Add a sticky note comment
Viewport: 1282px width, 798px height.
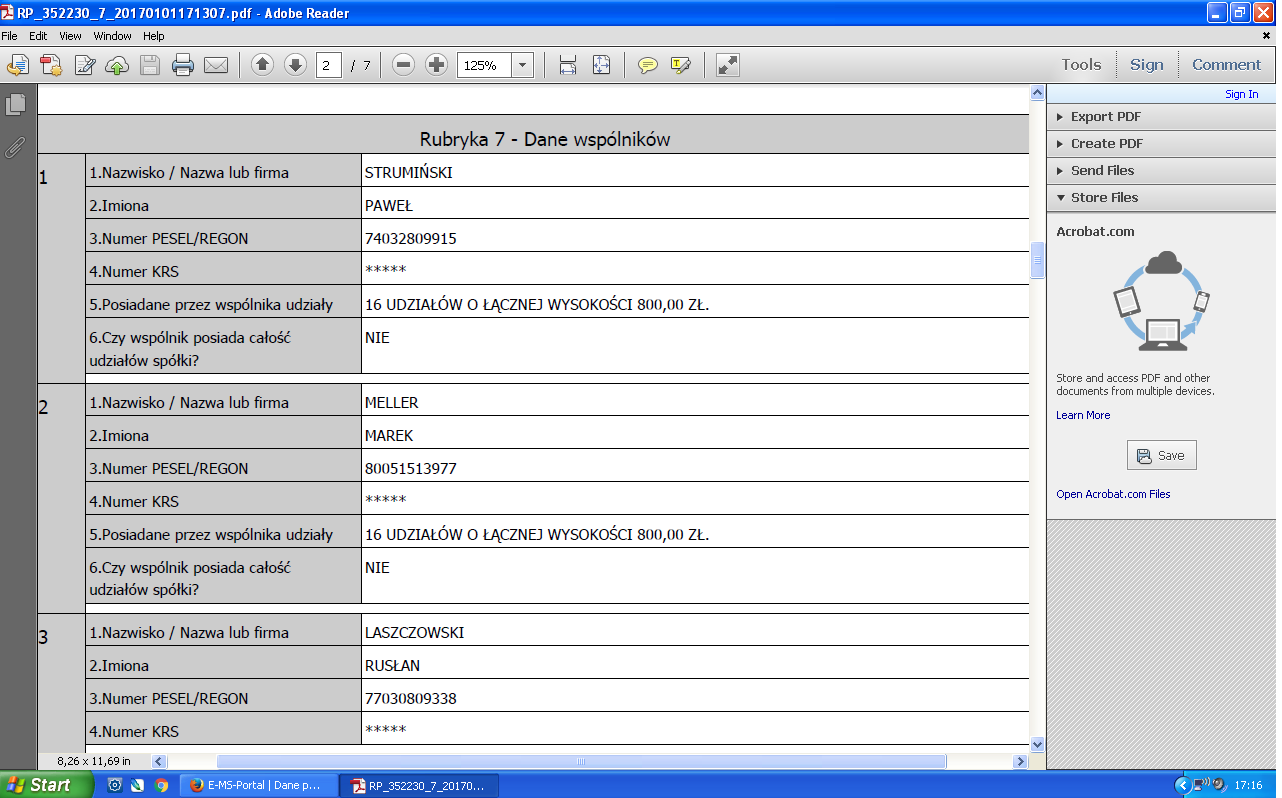click(x=648, y=66)
